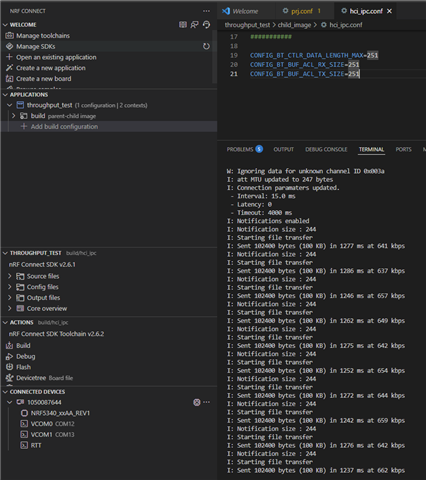Click plus icon for Add build configuration

pyautogui.click(x=24, y=127)
